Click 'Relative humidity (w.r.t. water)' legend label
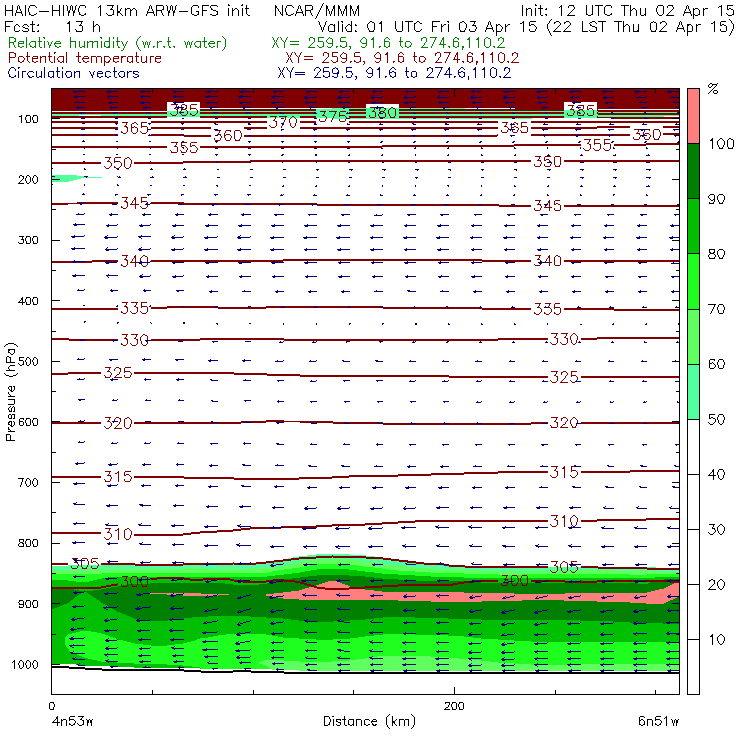Viewport: 740px width, 740px height. coord(118,43)
